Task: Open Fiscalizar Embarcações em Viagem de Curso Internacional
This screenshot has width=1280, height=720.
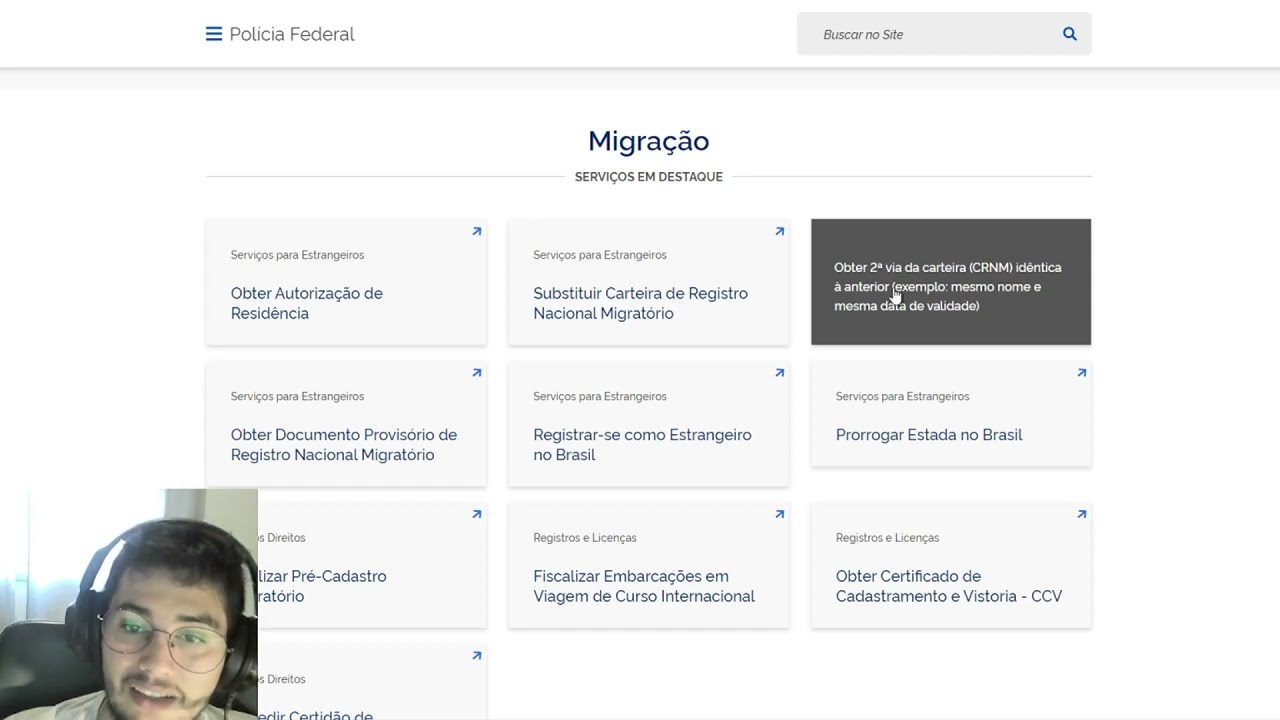Action: pyautogui.click(x=644, y=586)
